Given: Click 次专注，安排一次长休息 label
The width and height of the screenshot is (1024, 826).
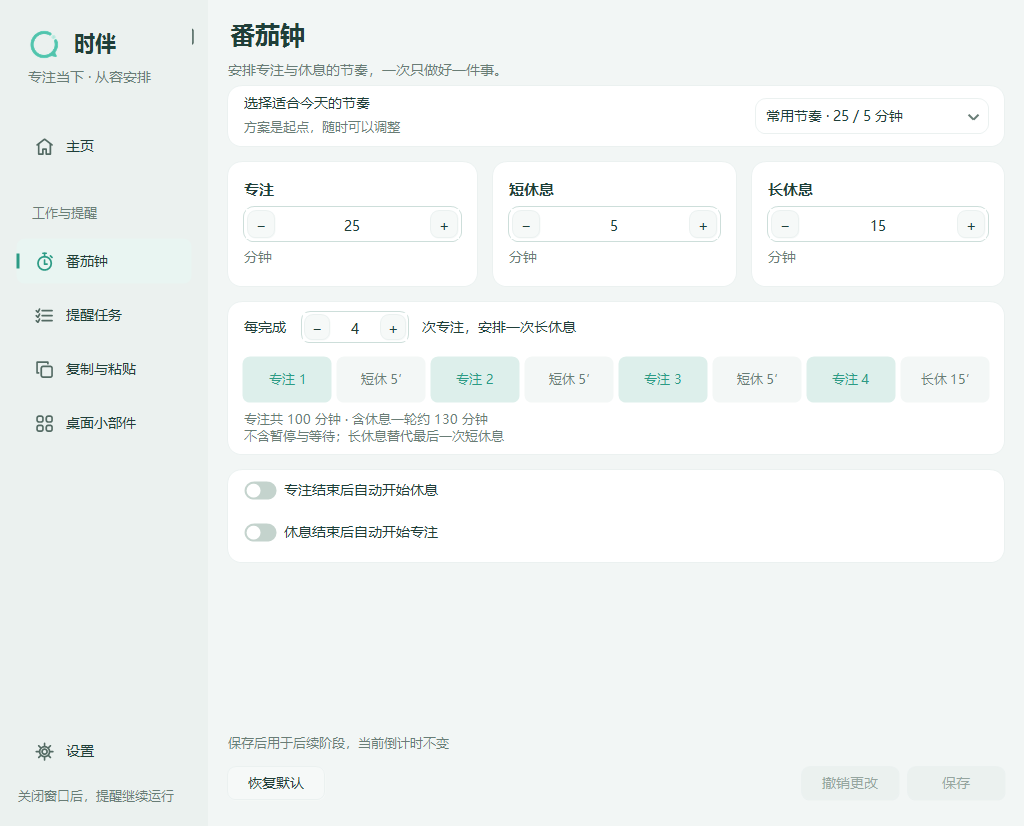Looking at the screenshot, I should [499, 327].
